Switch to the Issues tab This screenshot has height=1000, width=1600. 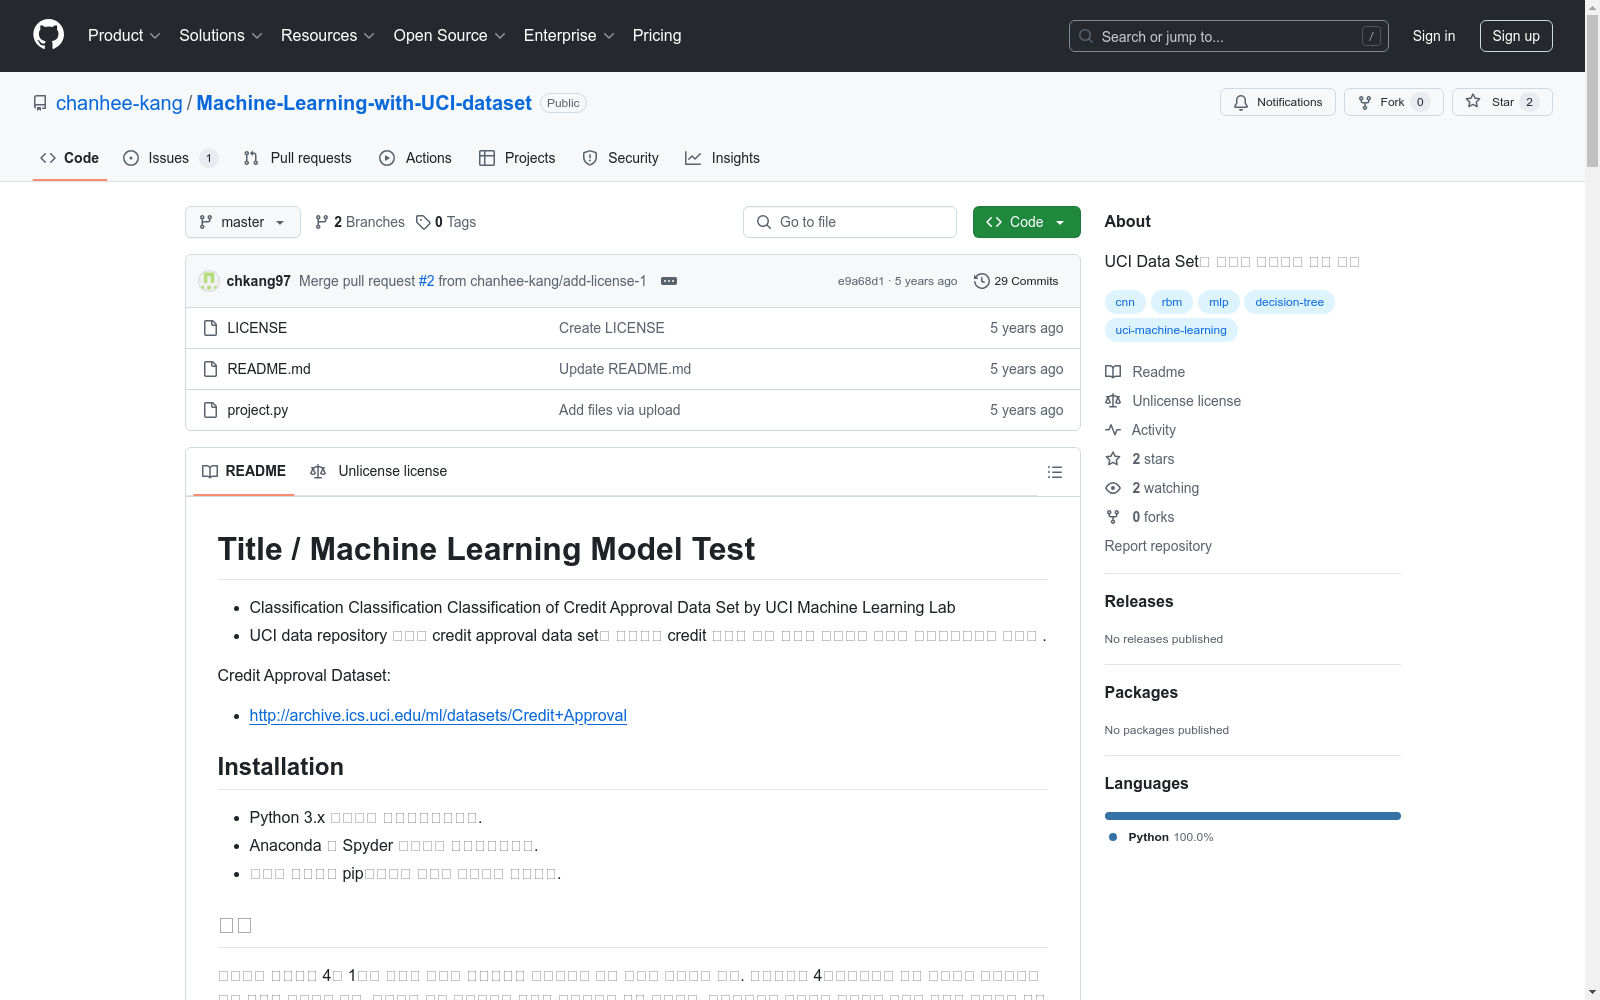coord(170,158)
